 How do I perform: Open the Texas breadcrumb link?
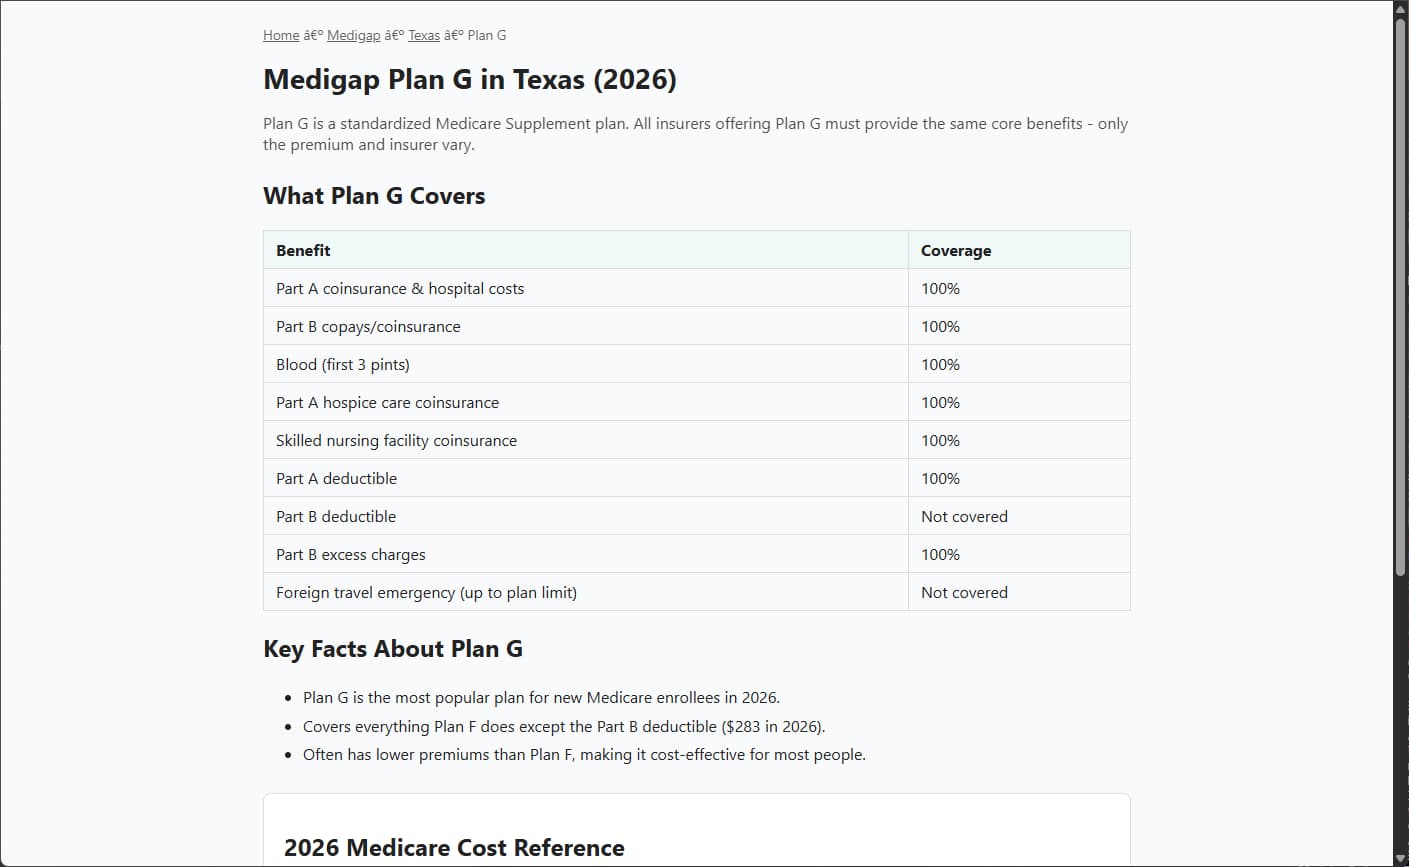point(424,35)
